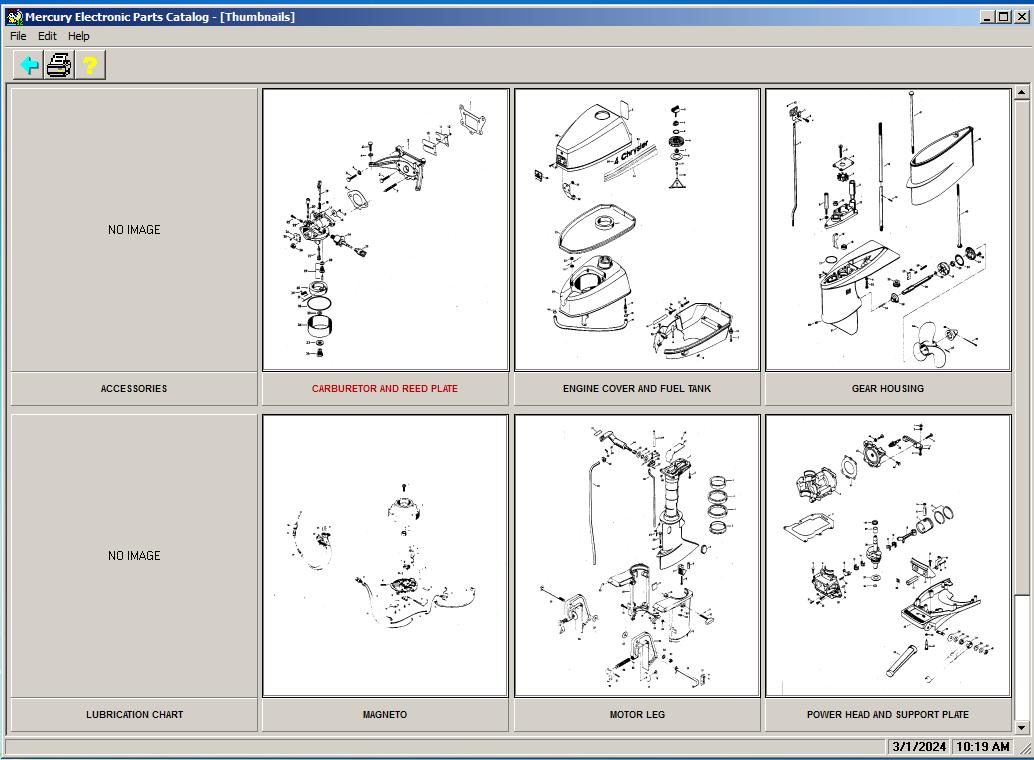Click the No Image placeholder above Accessories

134,230
